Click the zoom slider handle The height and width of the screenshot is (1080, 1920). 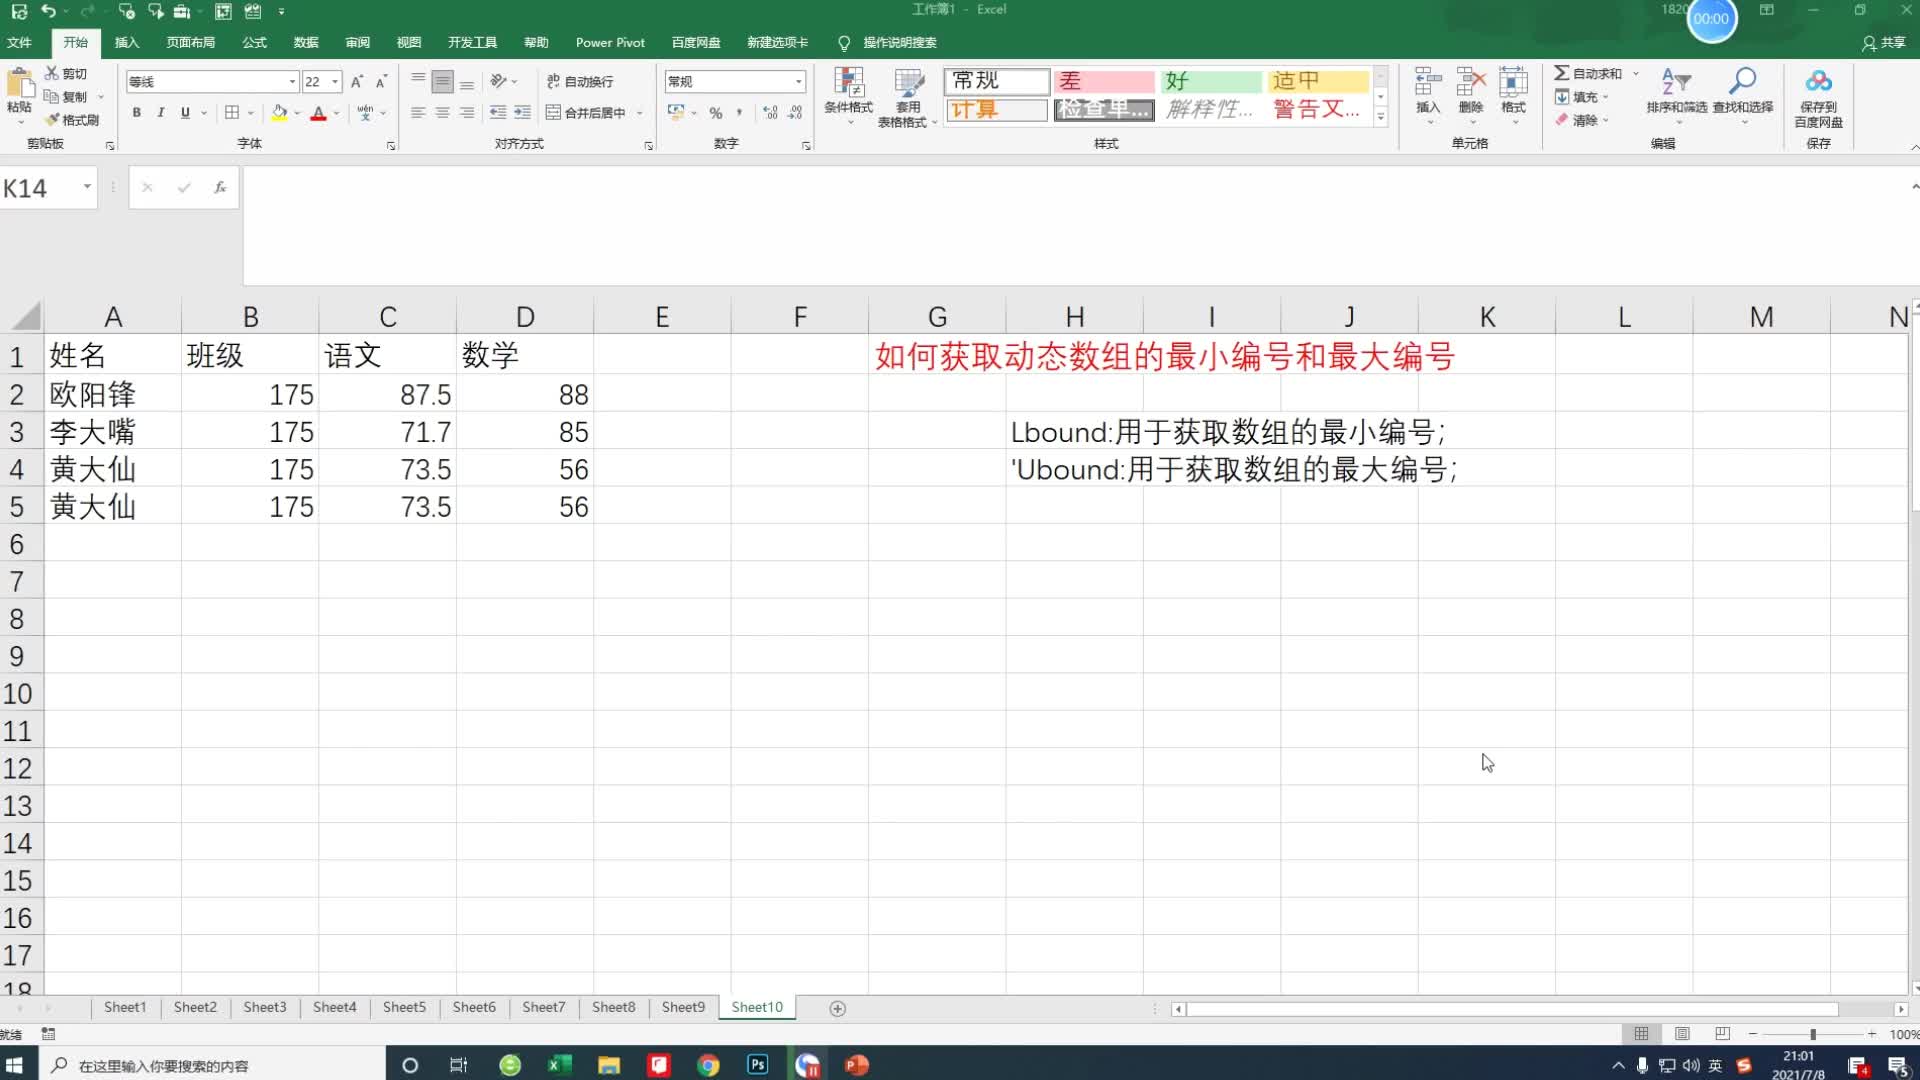point(1813,1034)
